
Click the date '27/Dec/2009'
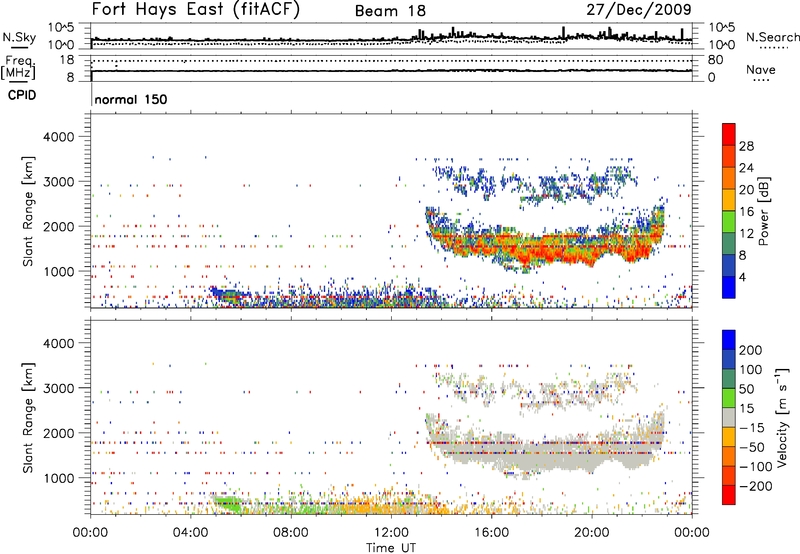[x=639, y=9]
